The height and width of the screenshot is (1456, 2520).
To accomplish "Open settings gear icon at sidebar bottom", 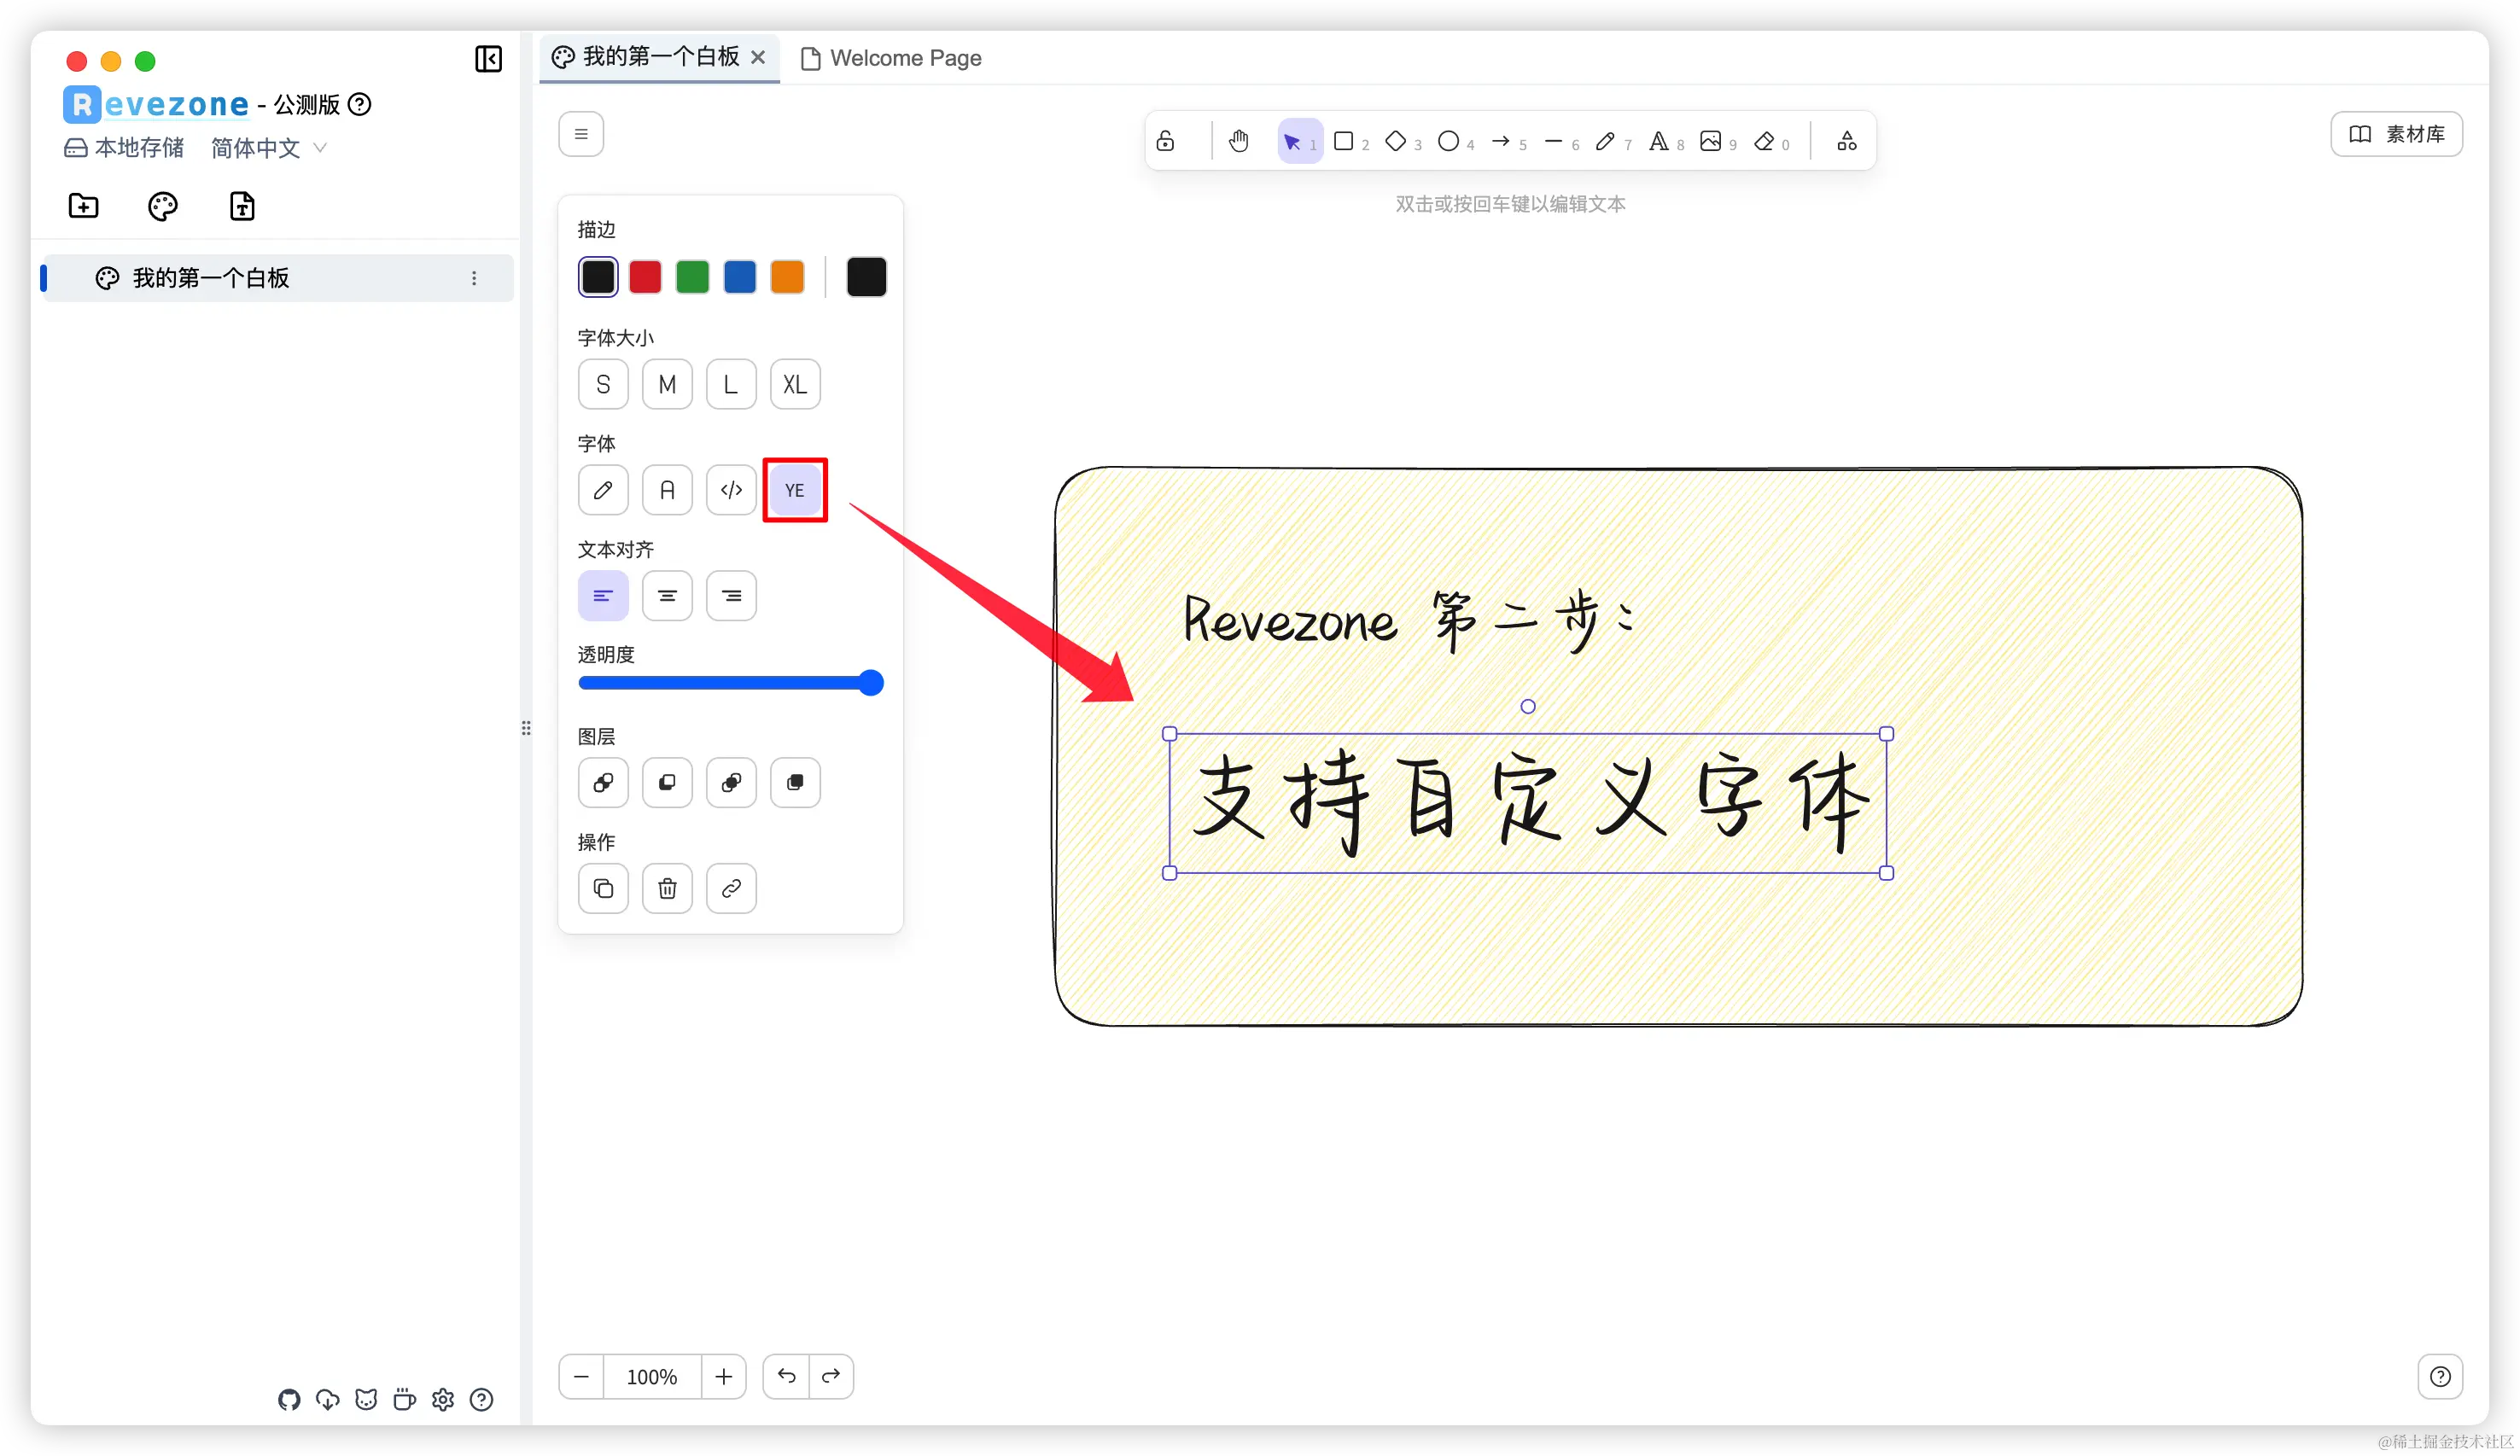I will tap(443, 1399).
